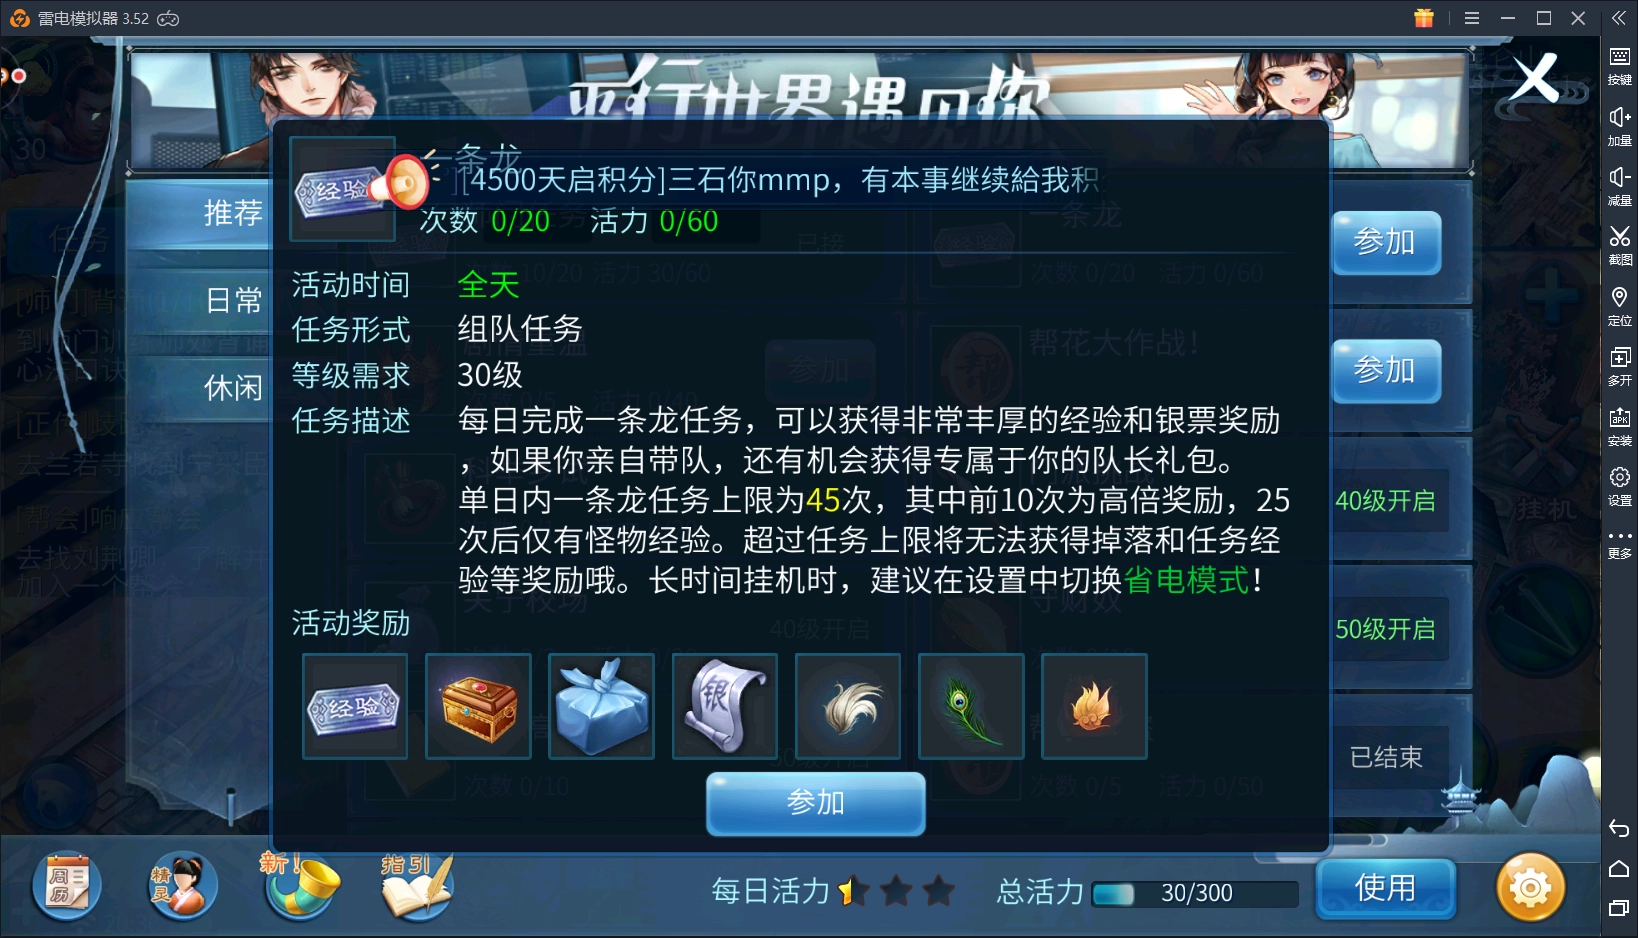Image resolution: width=1638 pixels, height=938 pixels.
Task: Open the emulator hamburger menu
Action: (x=1472, y=18)
